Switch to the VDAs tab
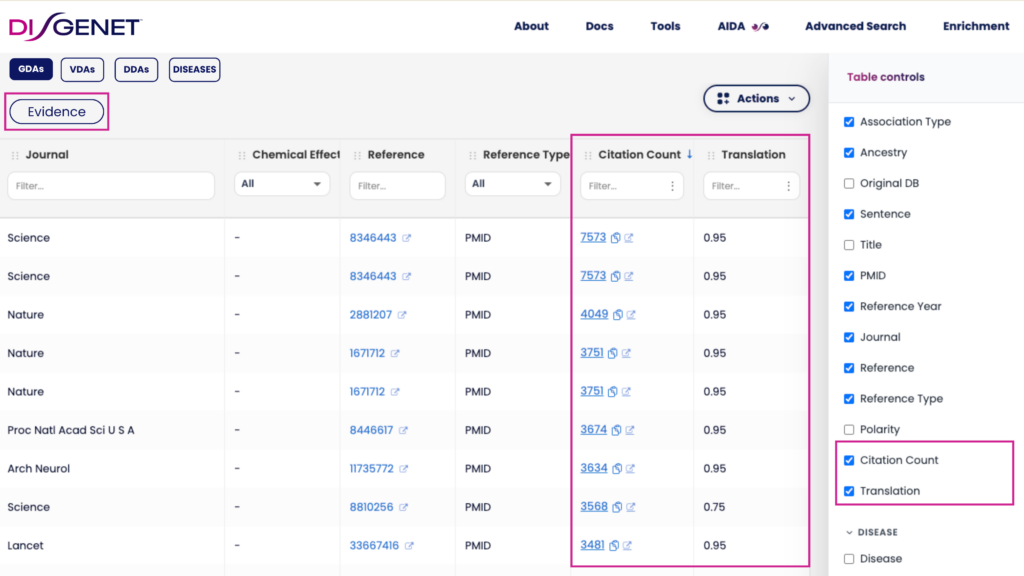 click(82, 69)
